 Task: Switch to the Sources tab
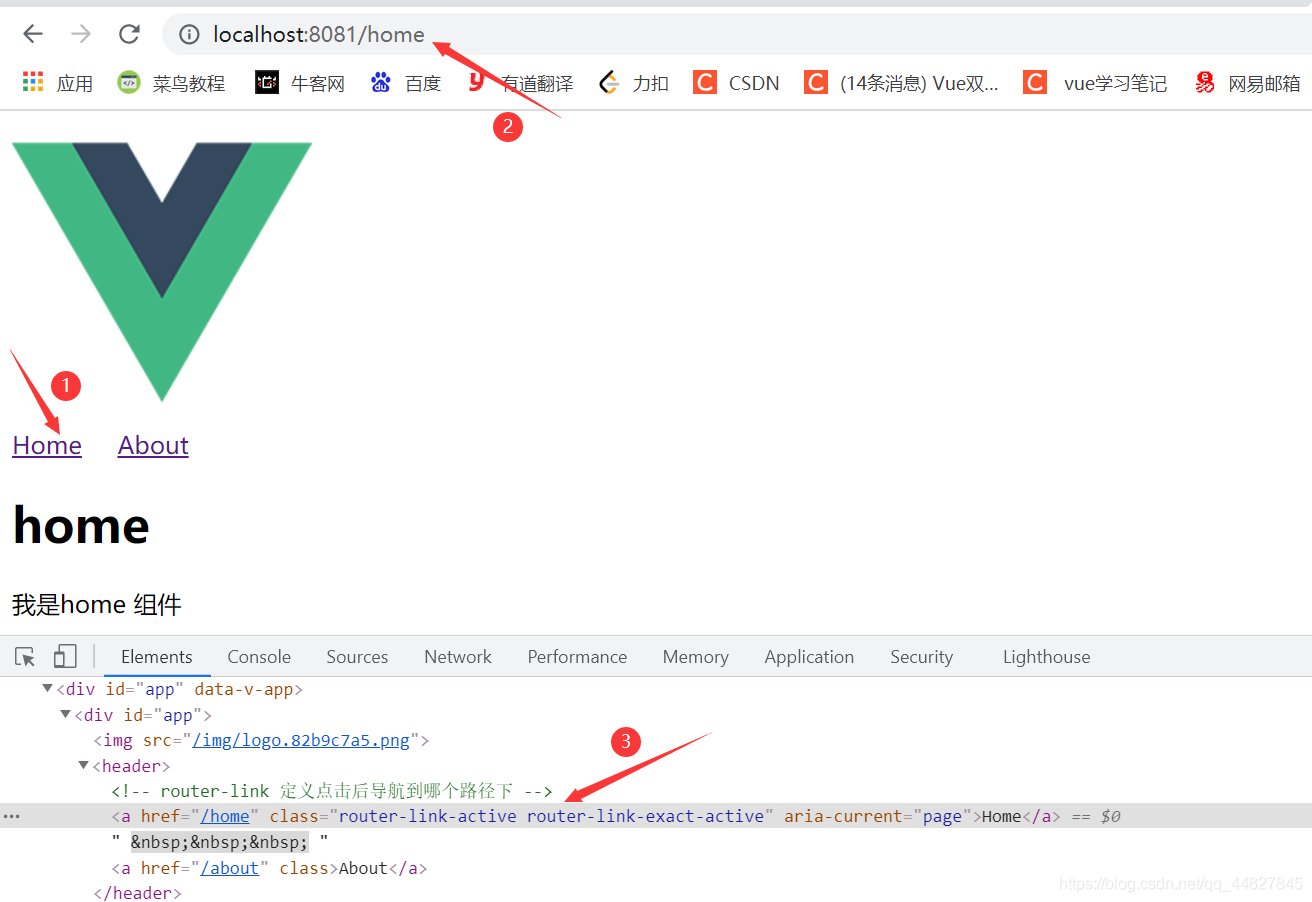[357, 657]
